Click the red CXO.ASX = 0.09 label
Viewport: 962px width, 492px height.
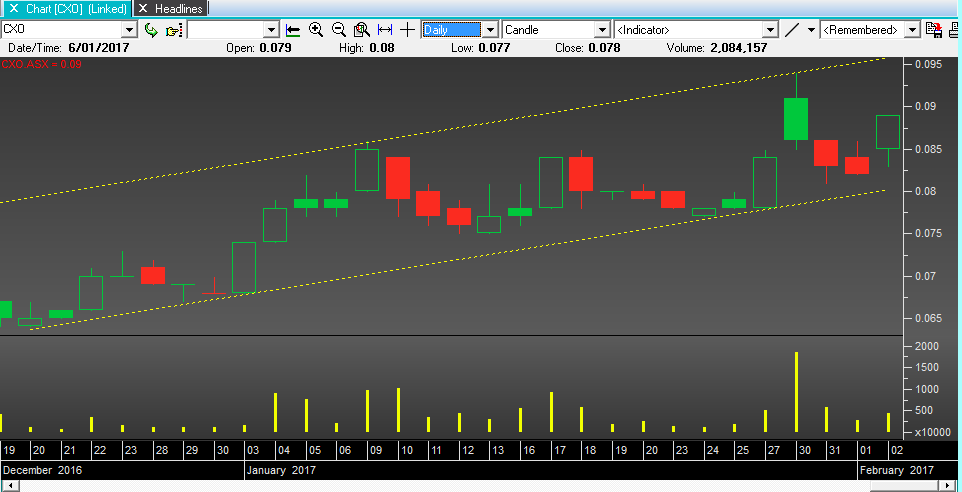[x=42, y=64]
